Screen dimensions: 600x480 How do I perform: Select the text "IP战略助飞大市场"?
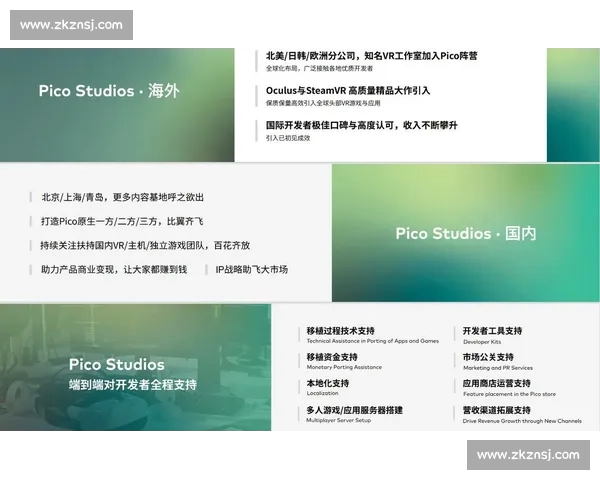pos(251,269)
